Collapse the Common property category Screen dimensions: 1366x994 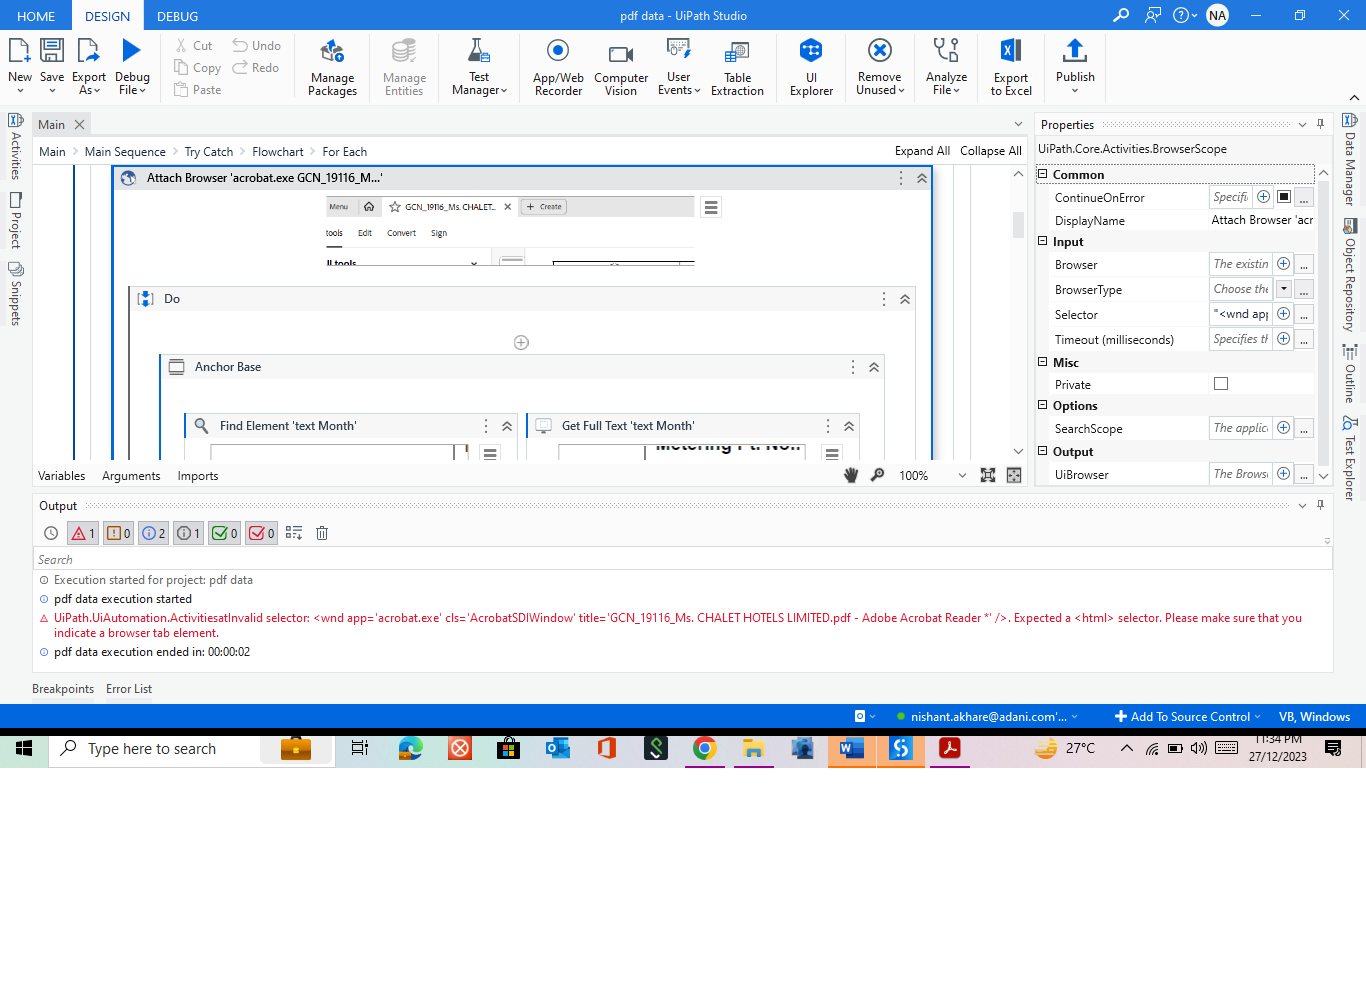pyautogui.click(x=1042, y=174)
